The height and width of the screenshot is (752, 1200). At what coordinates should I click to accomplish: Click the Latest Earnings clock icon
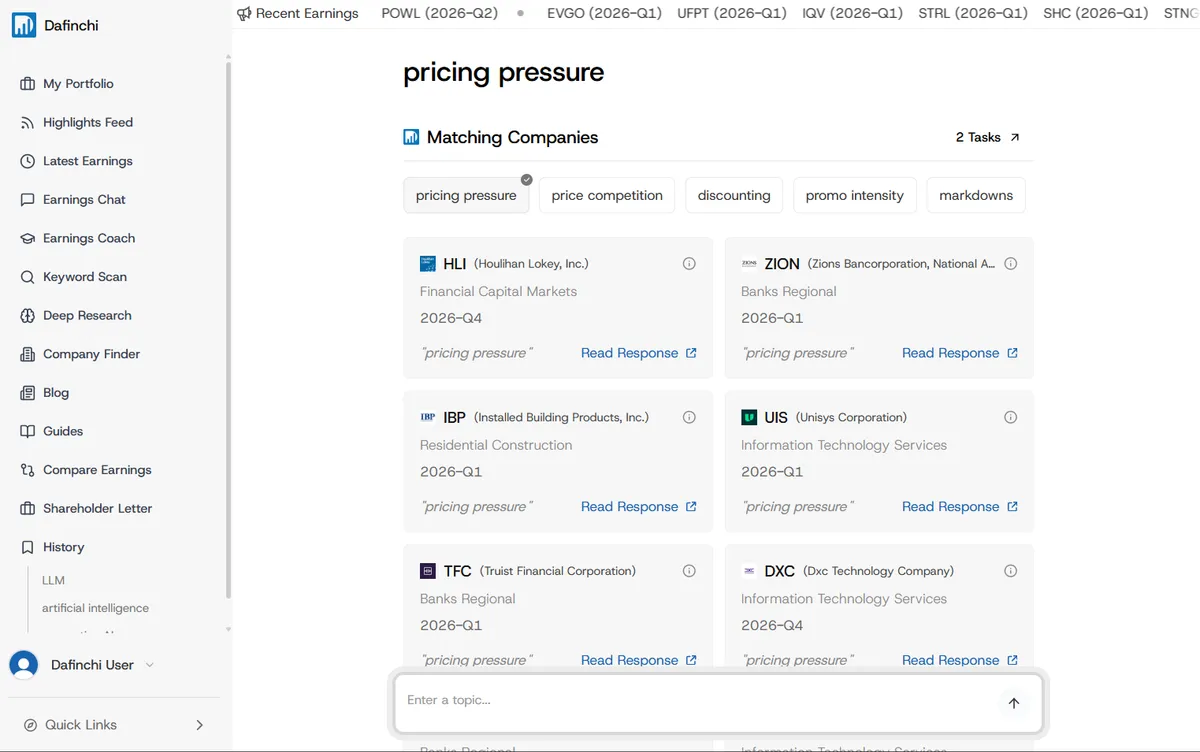pyautogui.click(x=28, y=161)
